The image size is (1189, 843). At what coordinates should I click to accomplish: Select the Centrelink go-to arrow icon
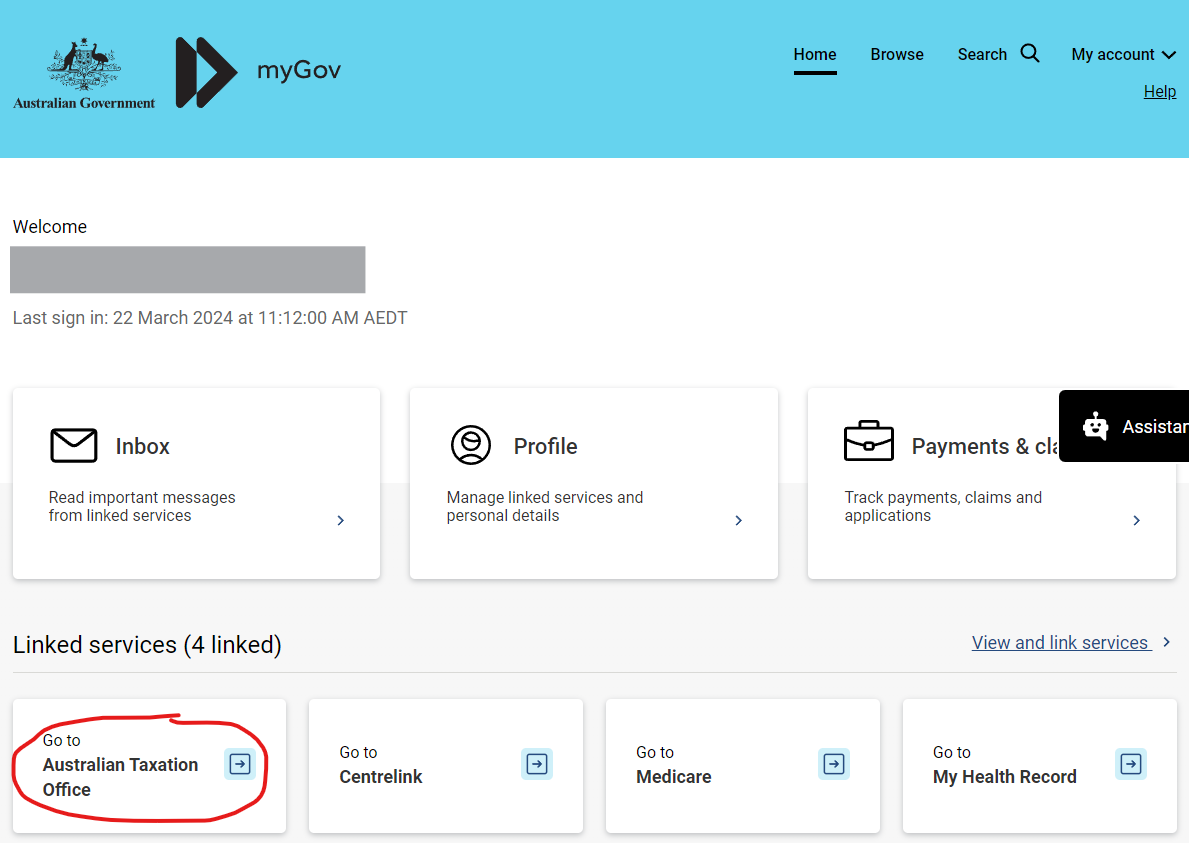[x=536, y=764]
